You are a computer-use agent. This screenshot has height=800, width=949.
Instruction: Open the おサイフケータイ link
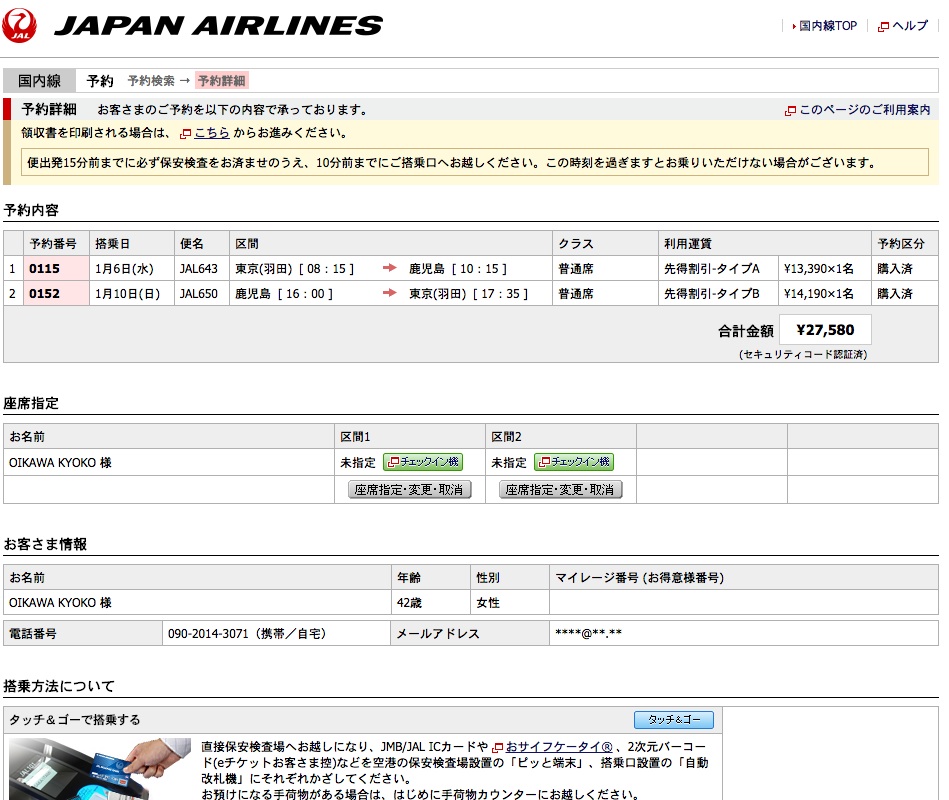559,747
